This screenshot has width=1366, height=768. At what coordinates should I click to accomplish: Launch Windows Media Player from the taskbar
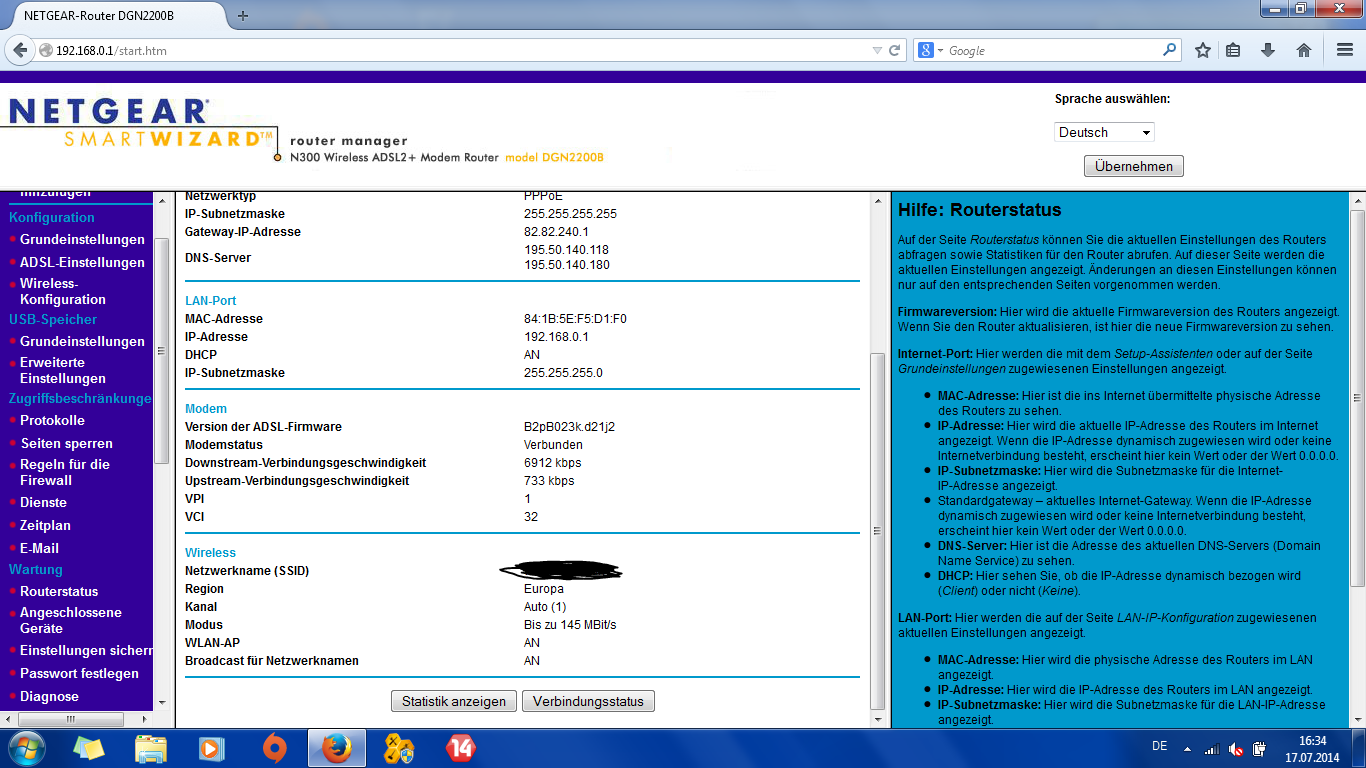click(212, 748)
